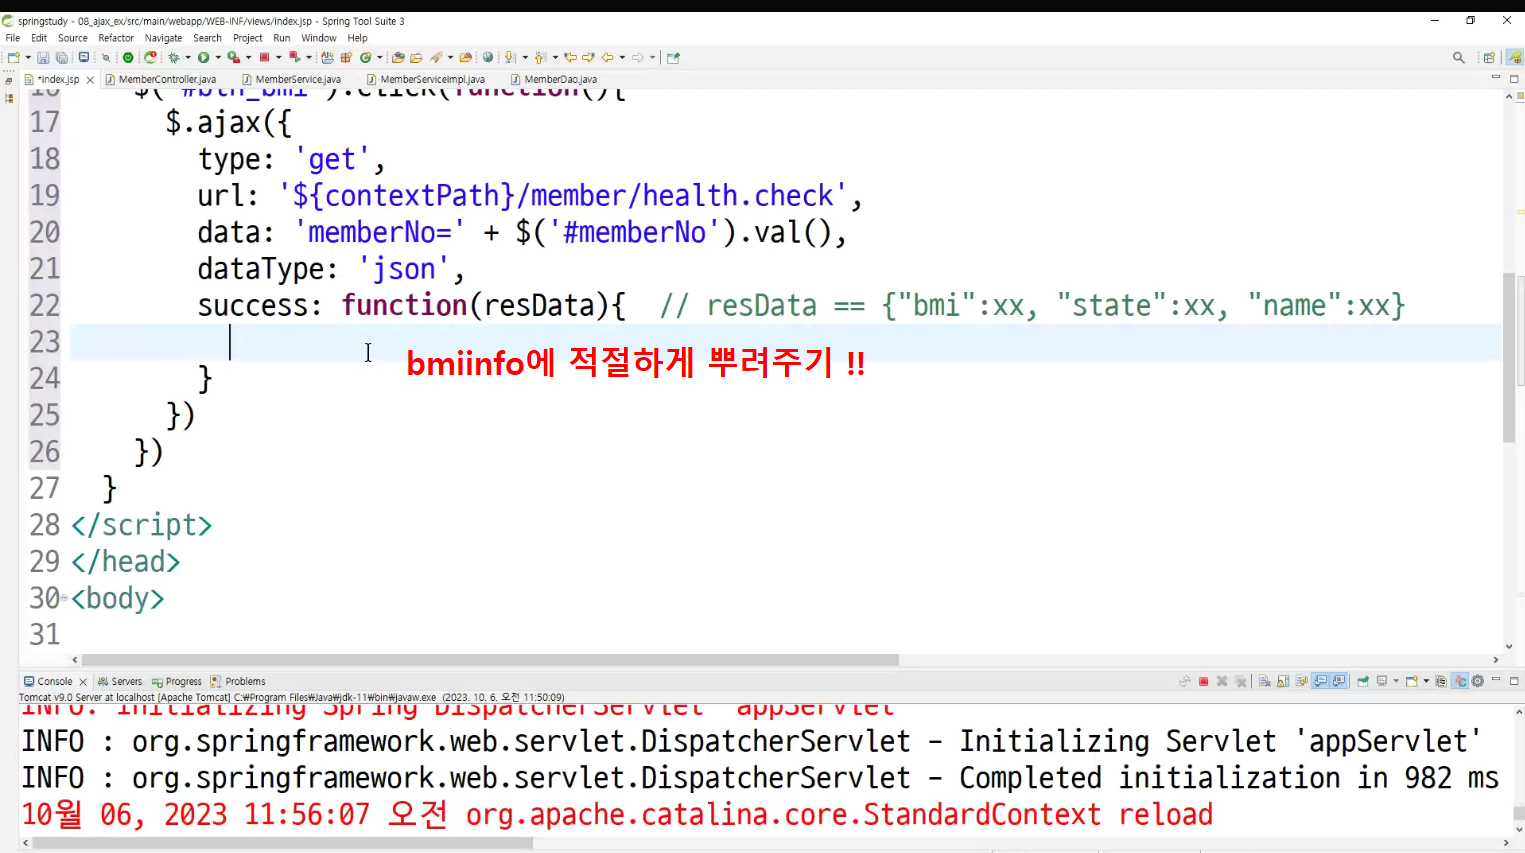Click the Debug bug icon
Image resolution: width=1525 pixels, height=853 pixels.
tap(174, 58)
